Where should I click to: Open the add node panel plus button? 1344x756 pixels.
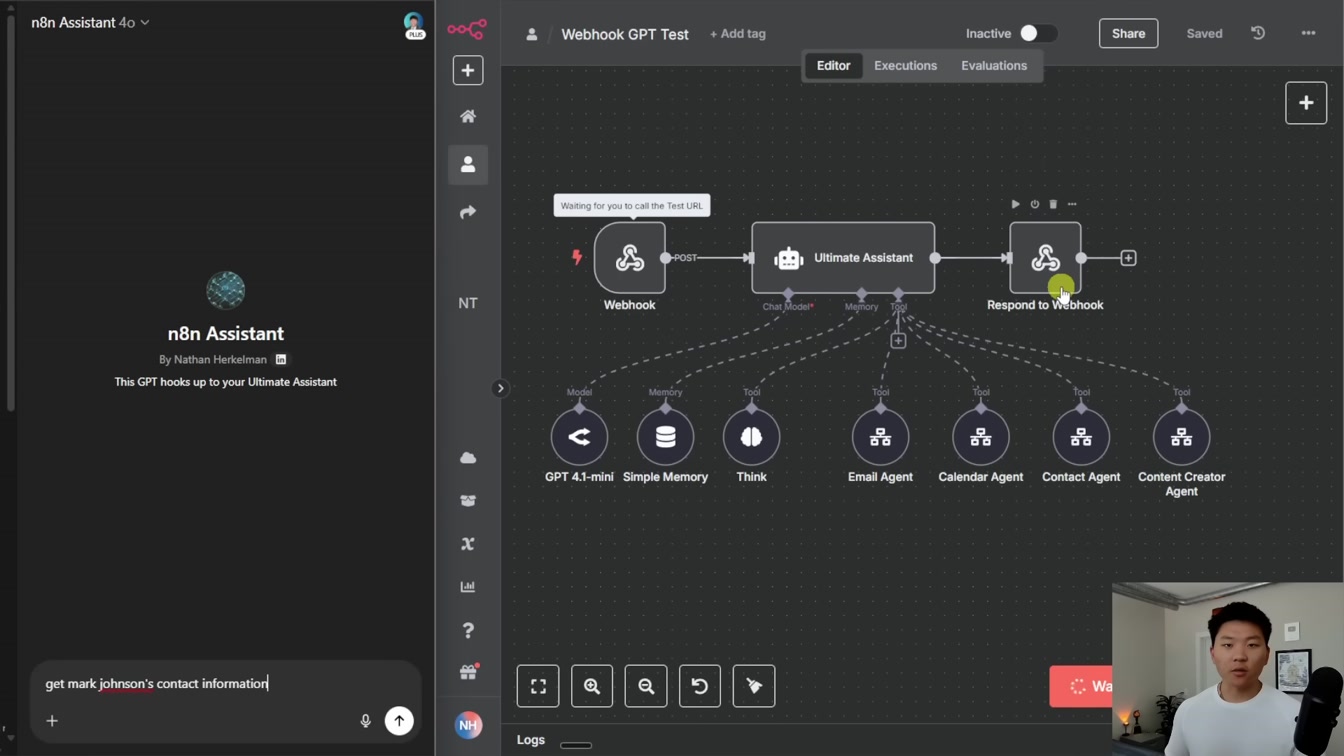1306,103
